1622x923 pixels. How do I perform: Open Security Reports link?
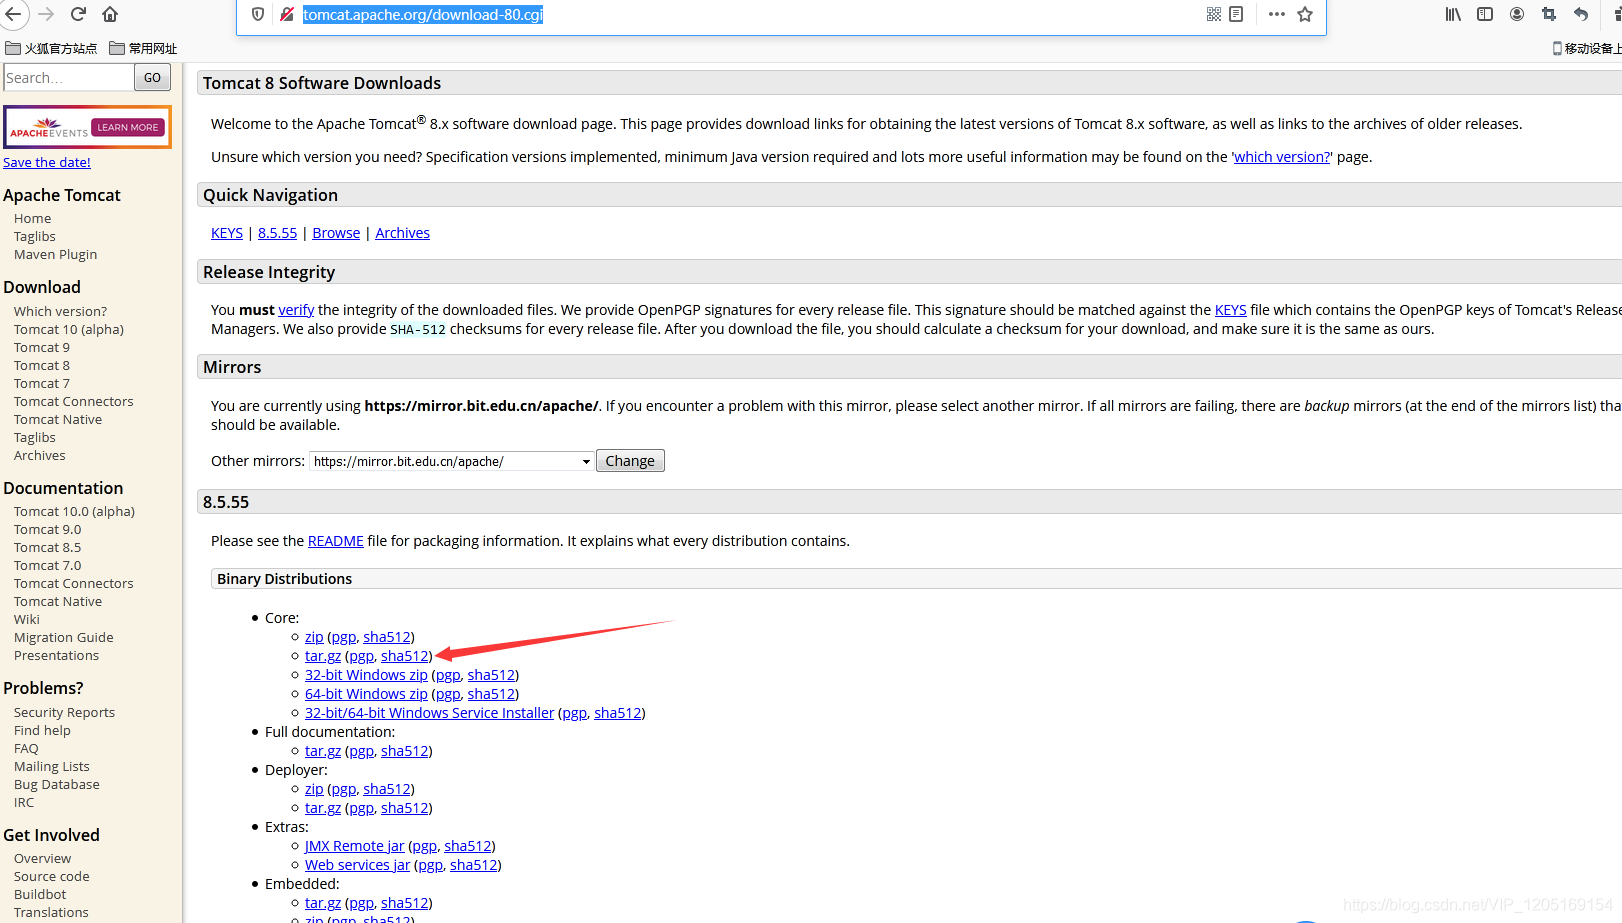64,713
